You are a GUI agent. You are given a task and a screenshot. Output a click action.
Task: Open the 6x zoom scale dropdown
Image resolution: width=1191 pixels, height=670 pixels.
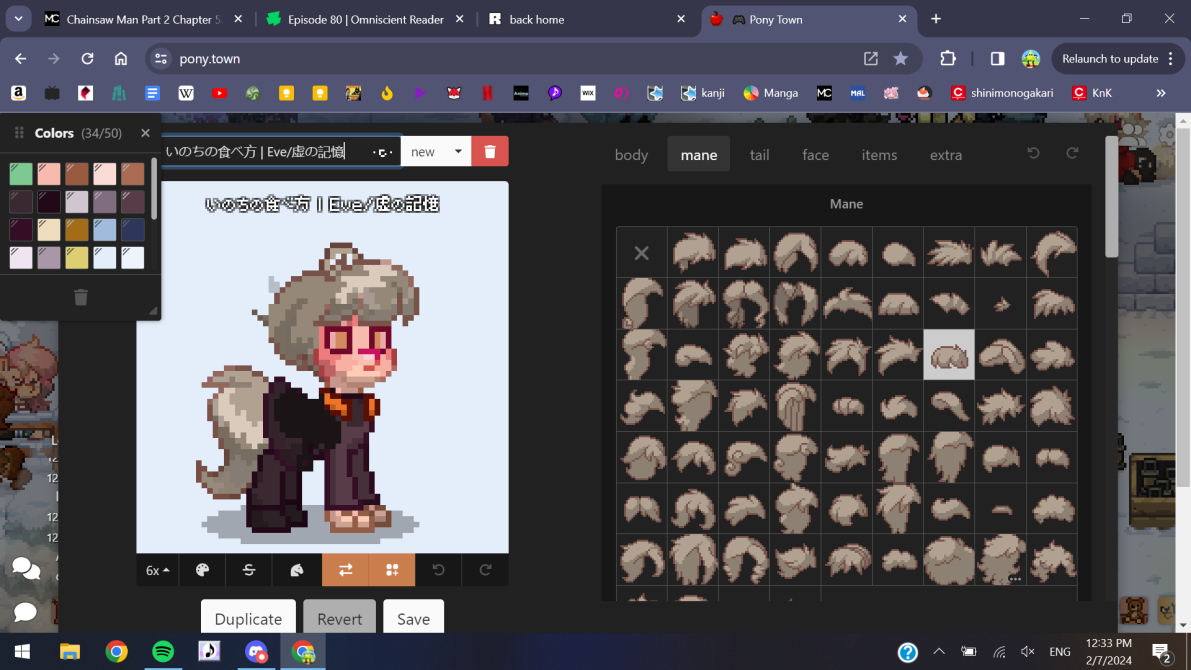point(158,570)
